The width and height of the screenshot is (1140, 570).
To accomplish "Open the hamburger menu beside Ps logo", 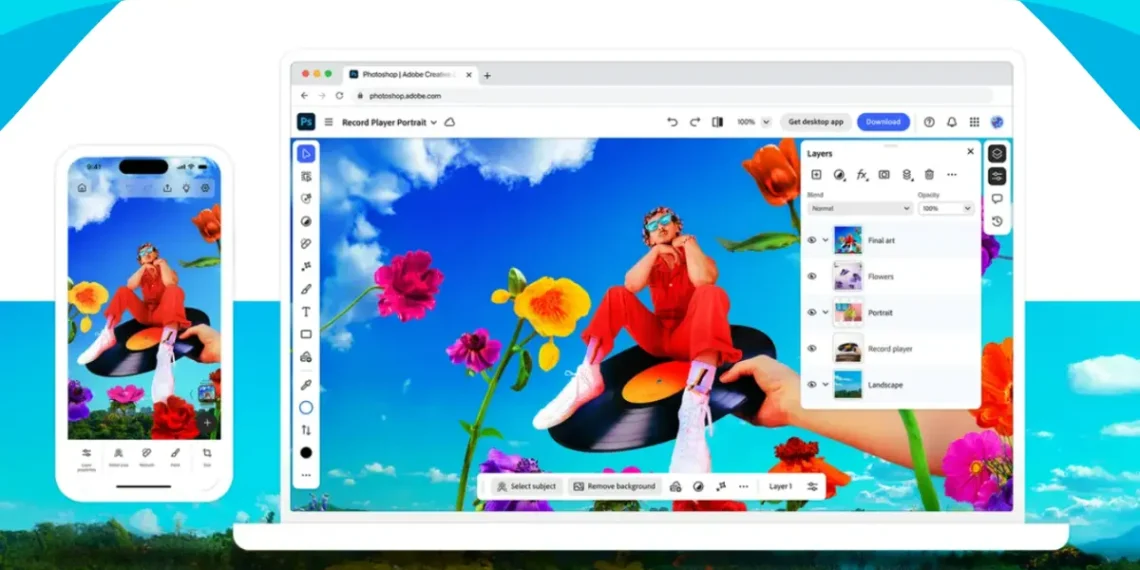I will pos(329,122).
